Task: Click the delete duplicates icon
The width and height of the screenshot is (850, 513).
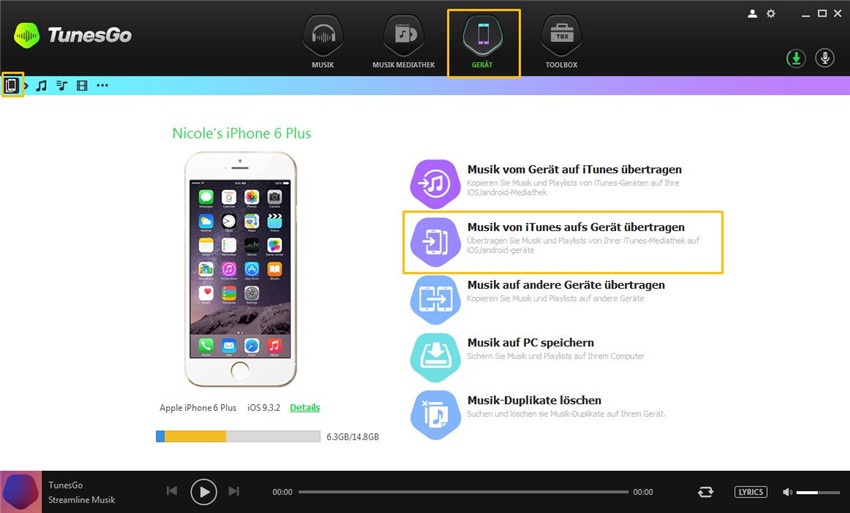Action: point(435,415)
